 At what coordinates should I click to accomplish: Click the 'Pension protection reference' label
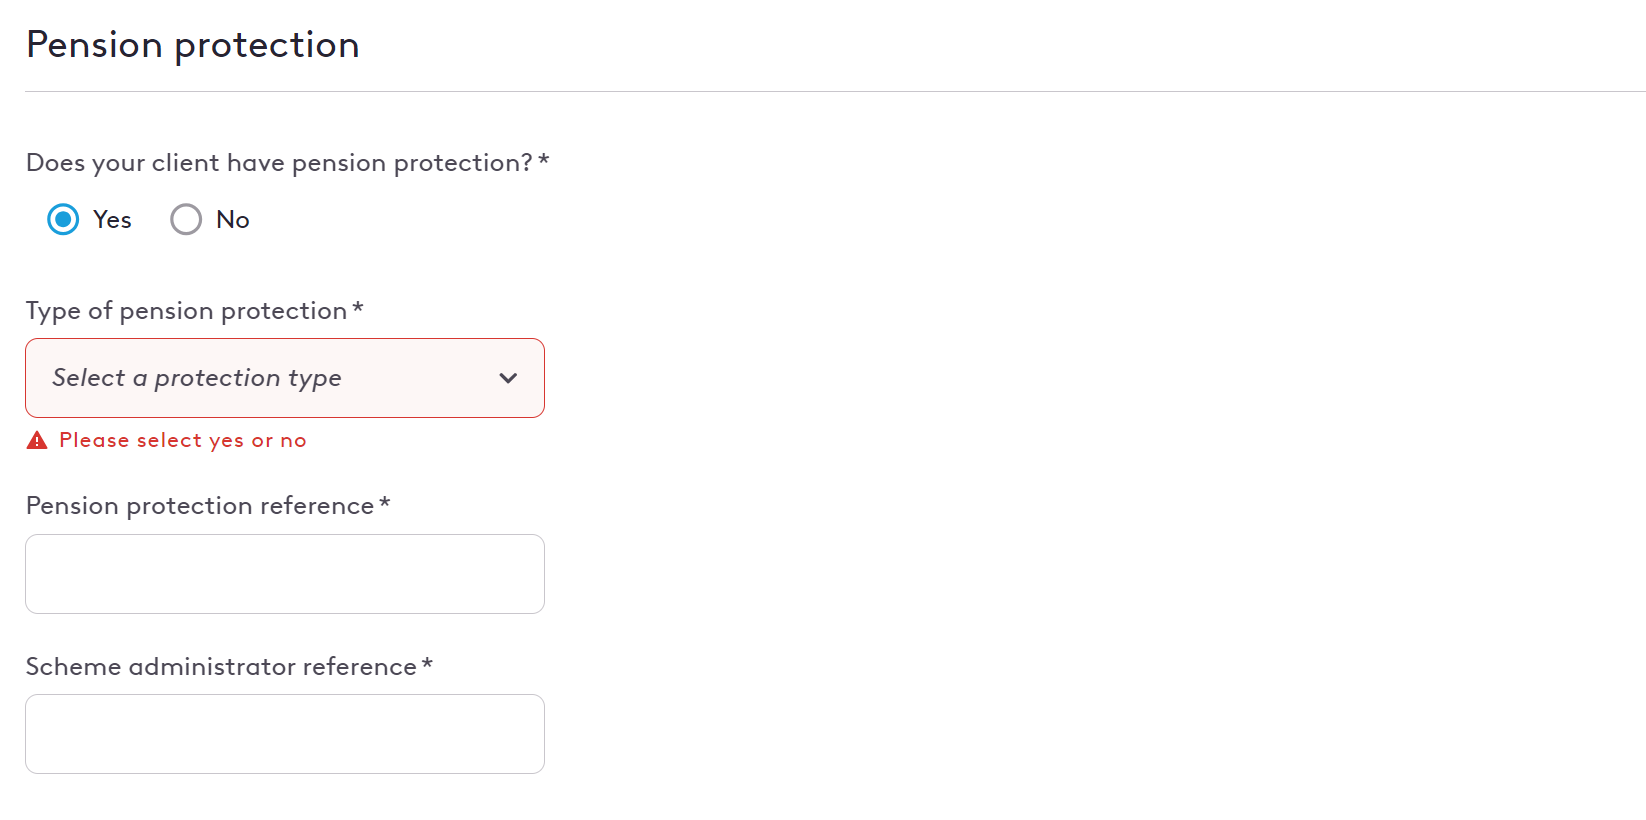point(200,506)
